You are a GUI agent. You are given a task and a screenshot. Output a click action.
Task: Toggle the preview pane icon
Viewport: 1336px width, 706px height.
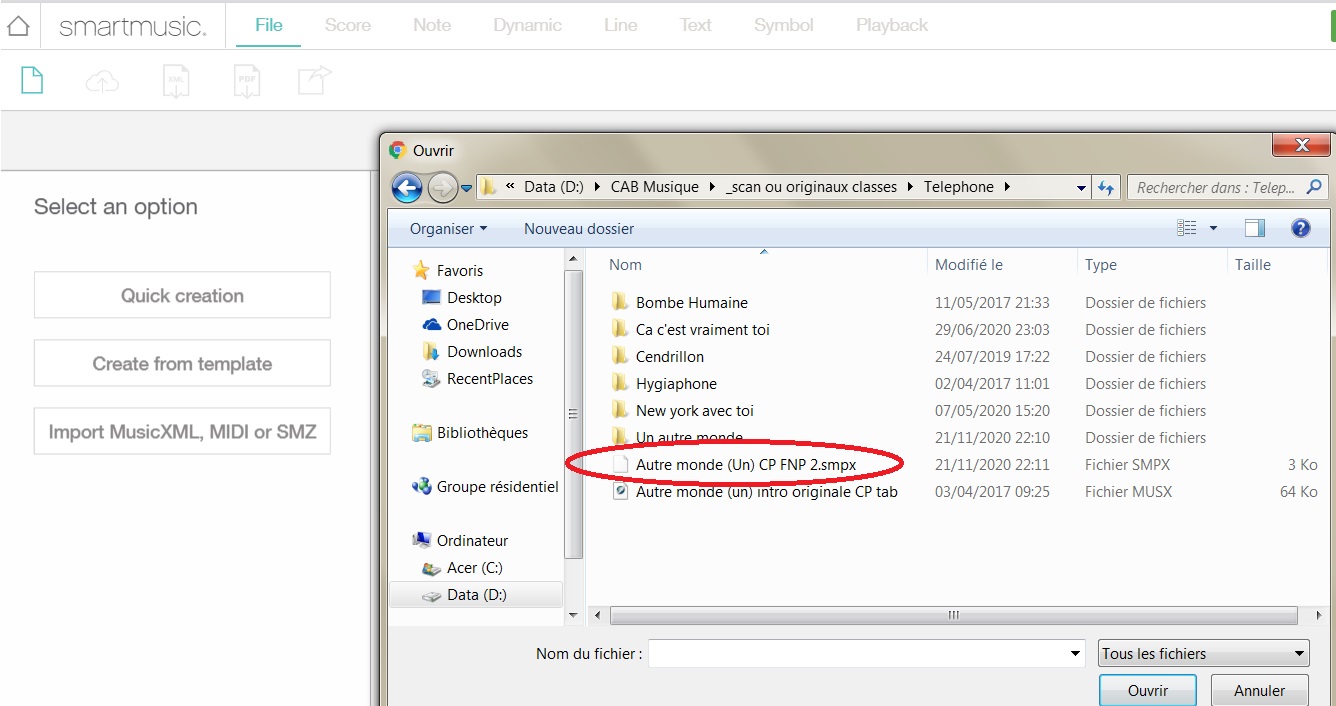click(x=1255, y=229)
